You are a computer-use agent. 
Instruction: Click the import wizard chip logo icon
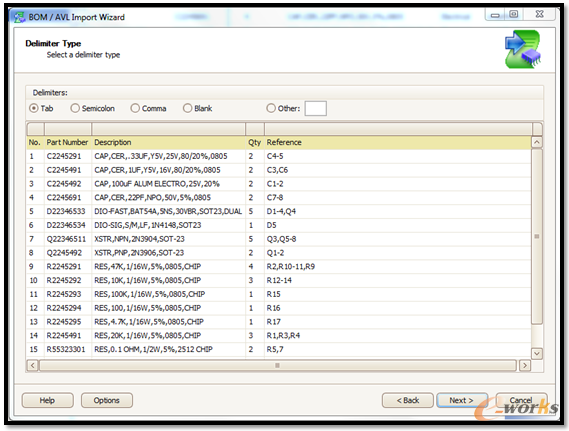pos(523,49)
